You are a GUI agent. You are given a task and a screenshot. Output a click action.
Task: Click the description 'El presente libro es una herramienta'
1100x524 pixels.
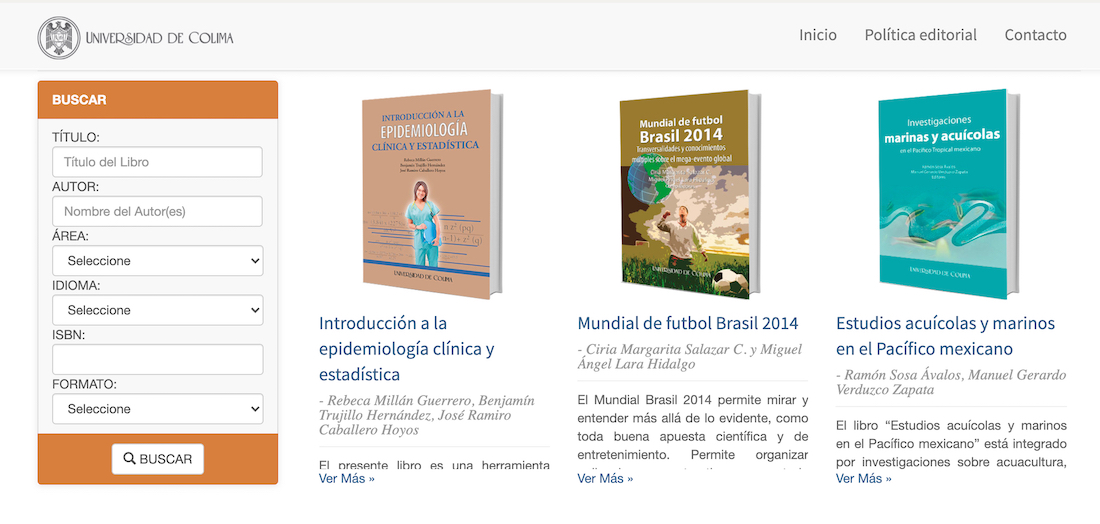(434, 464)
